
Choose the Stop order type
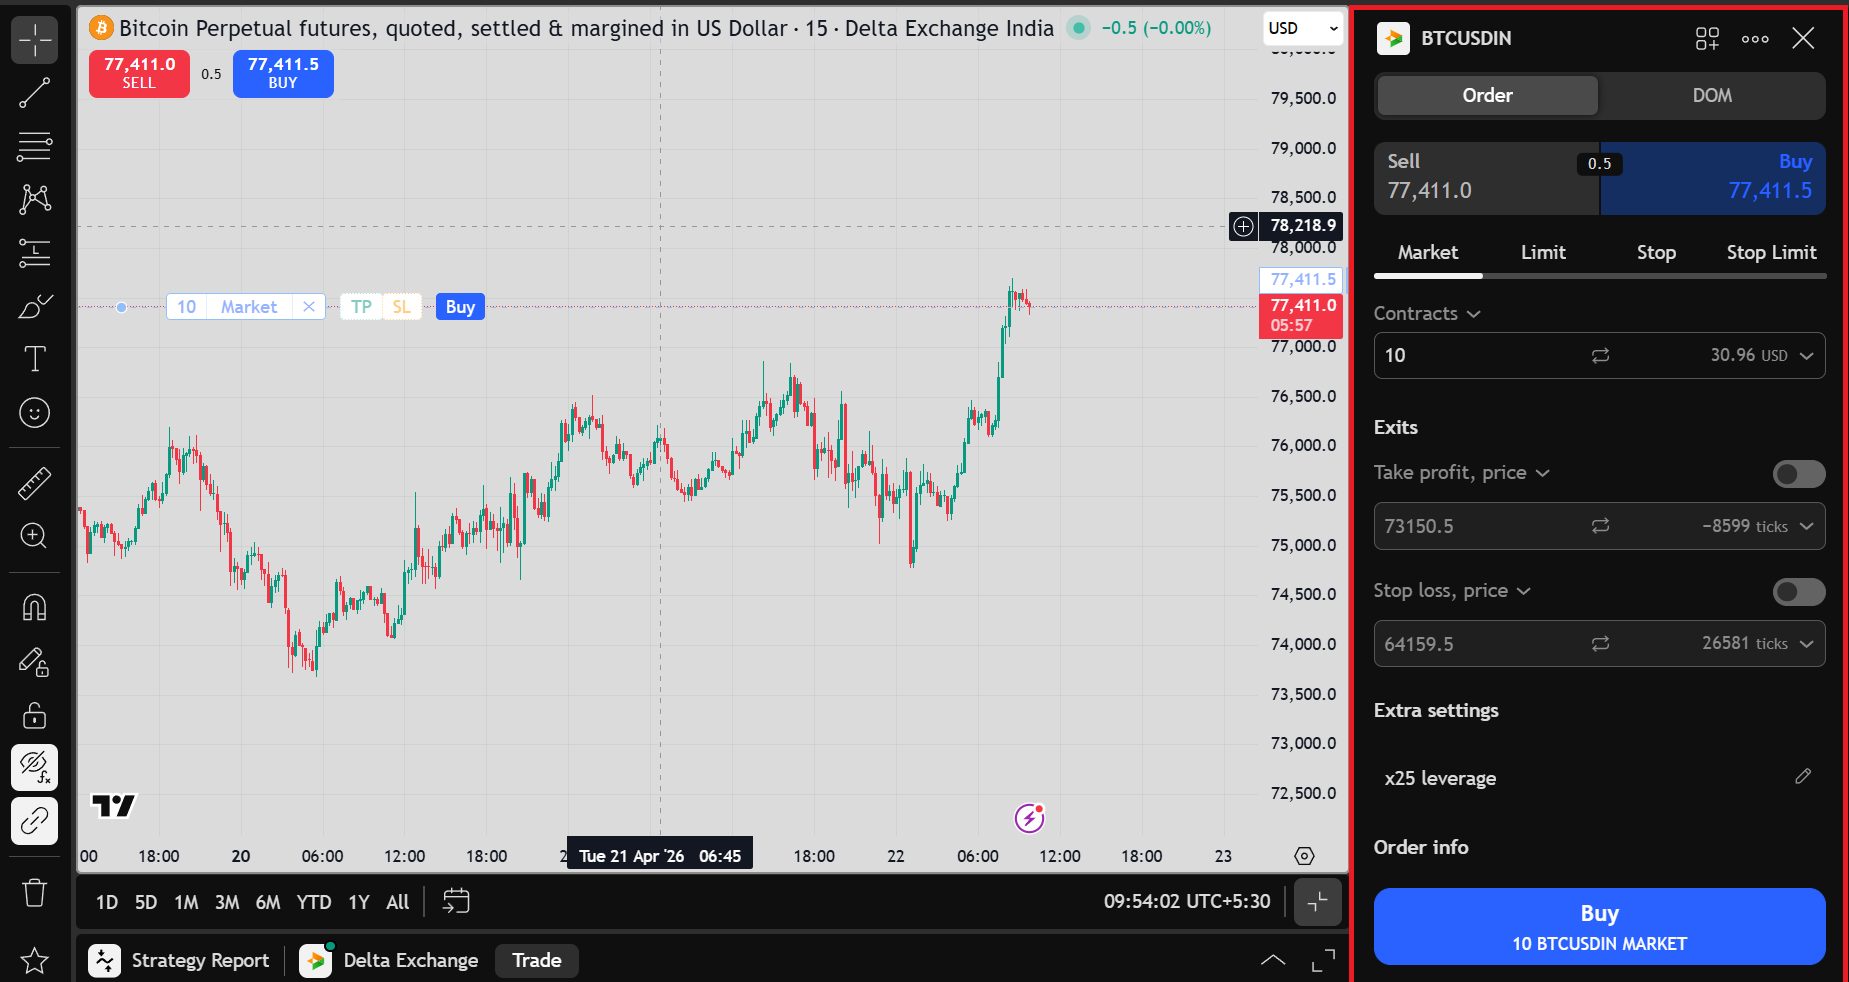pyautogui.click(x=1656, y=253)
